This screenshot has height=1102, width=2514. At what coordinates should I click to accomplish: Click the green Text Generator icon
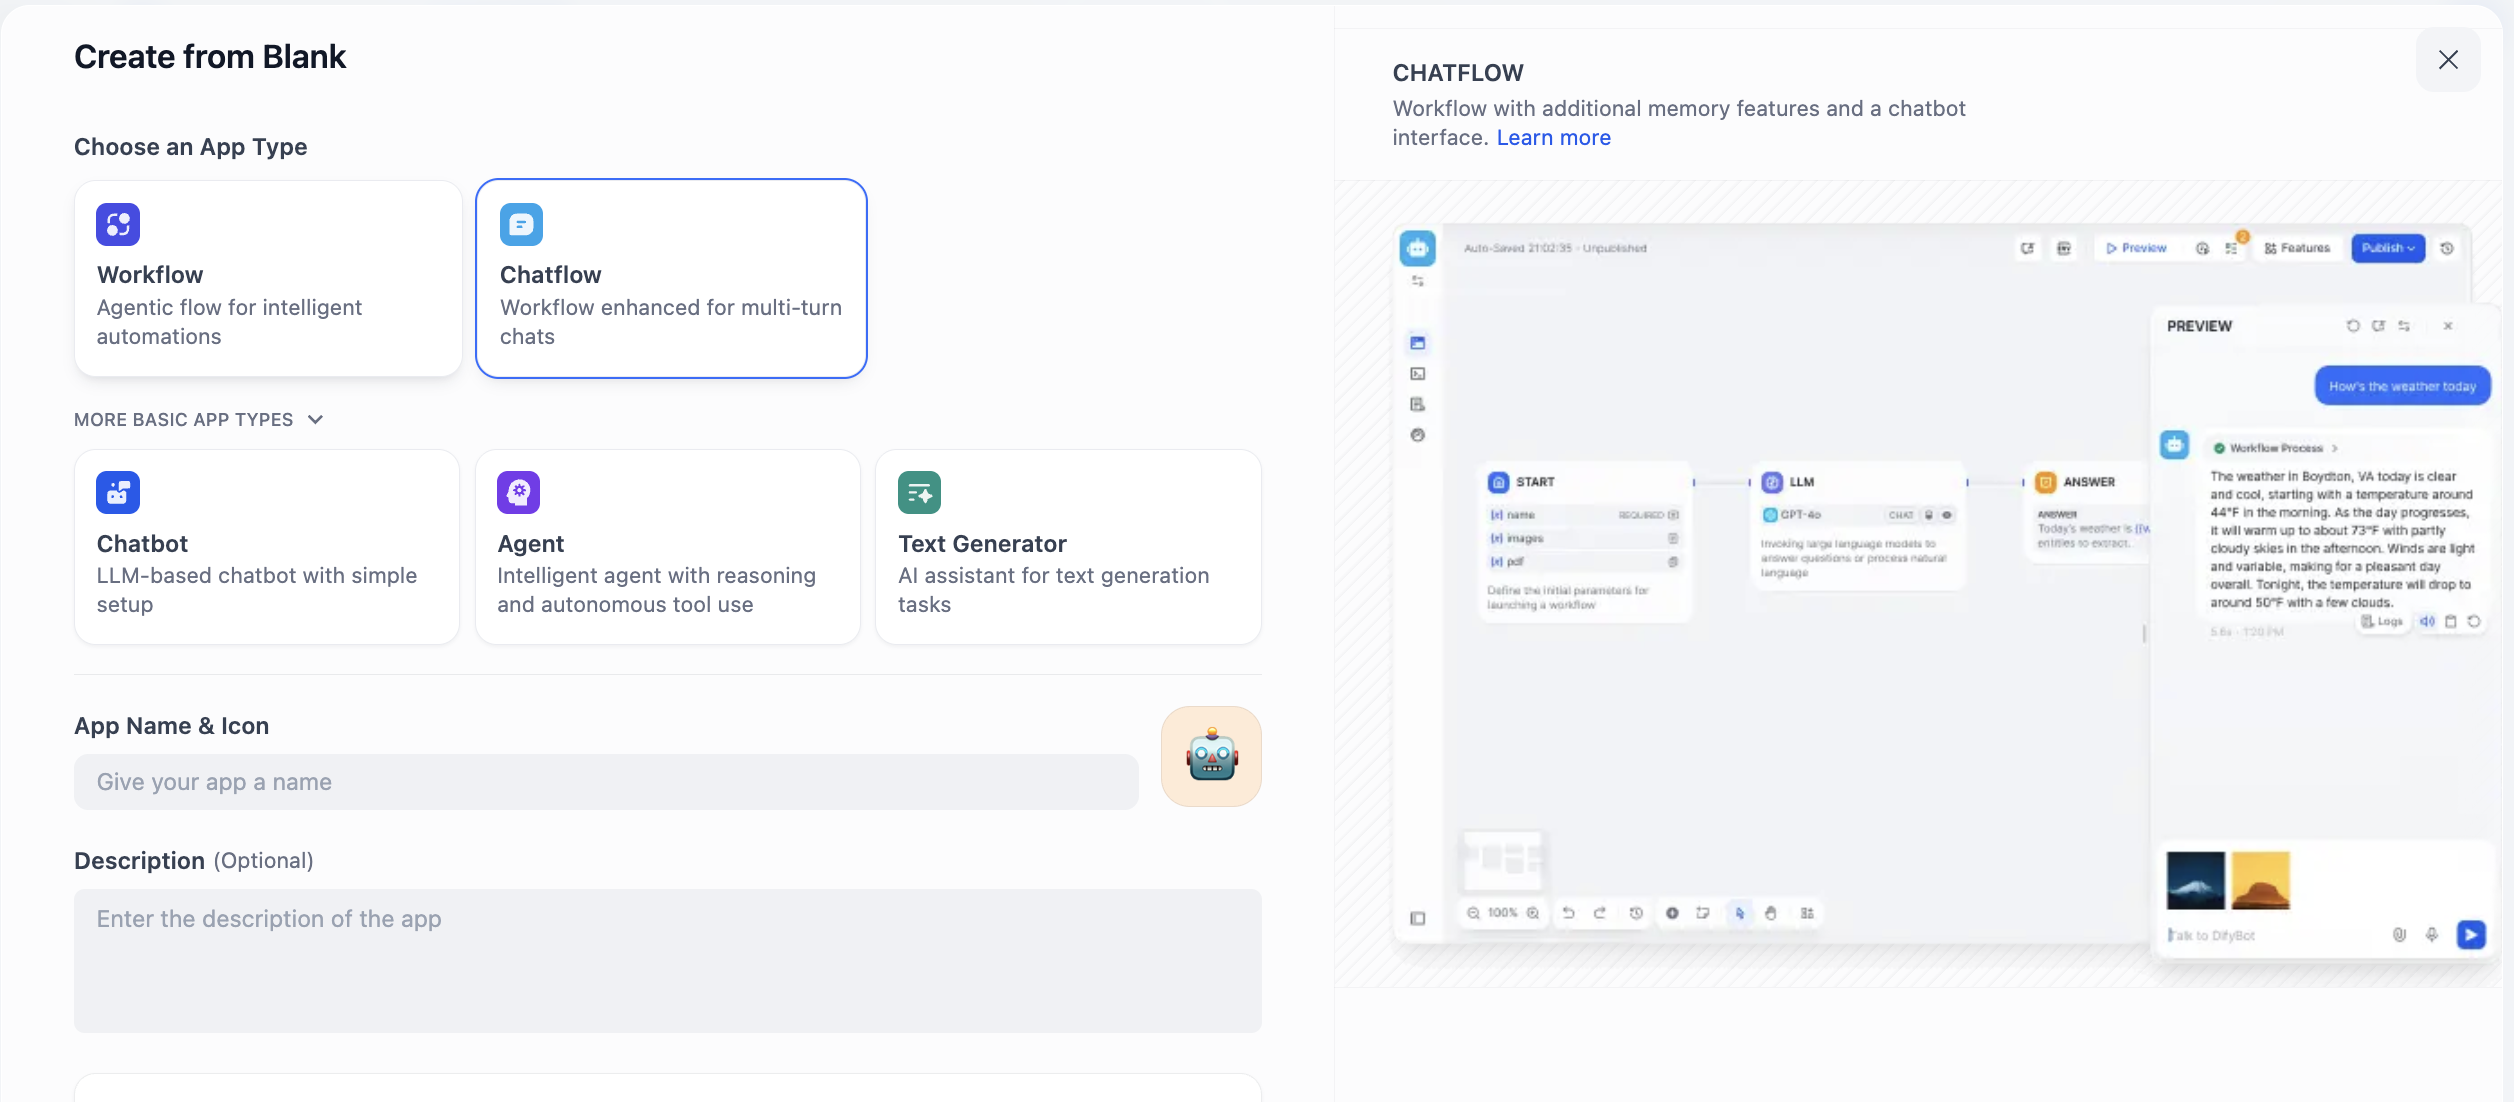click(x=919, y=492)
